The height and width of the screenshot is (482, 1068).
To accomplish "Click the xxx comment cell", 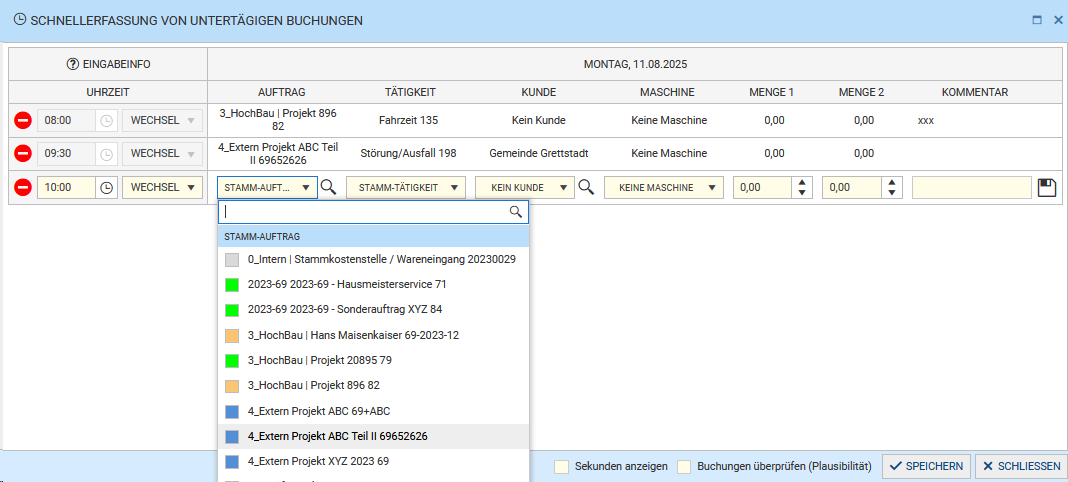I will (926, 120).
